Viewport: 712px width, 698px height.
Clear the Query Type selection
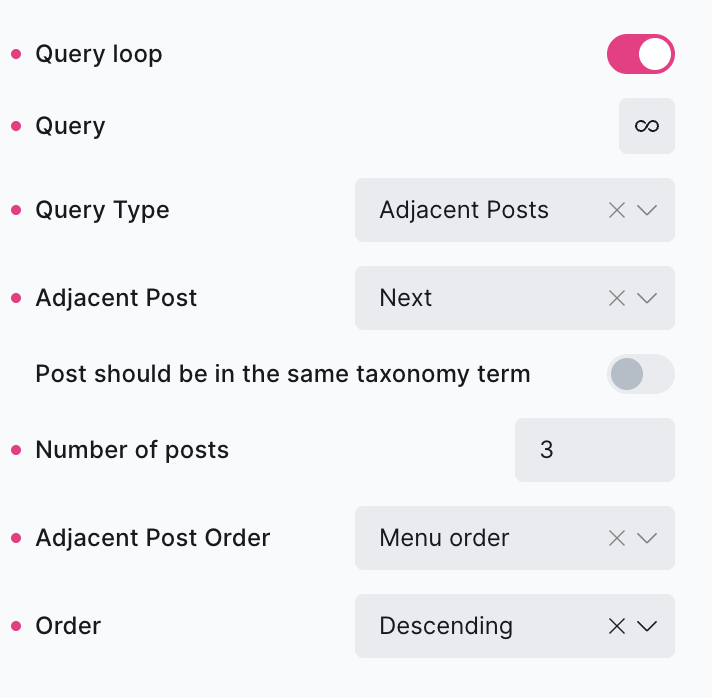click(x=617, y=210)
